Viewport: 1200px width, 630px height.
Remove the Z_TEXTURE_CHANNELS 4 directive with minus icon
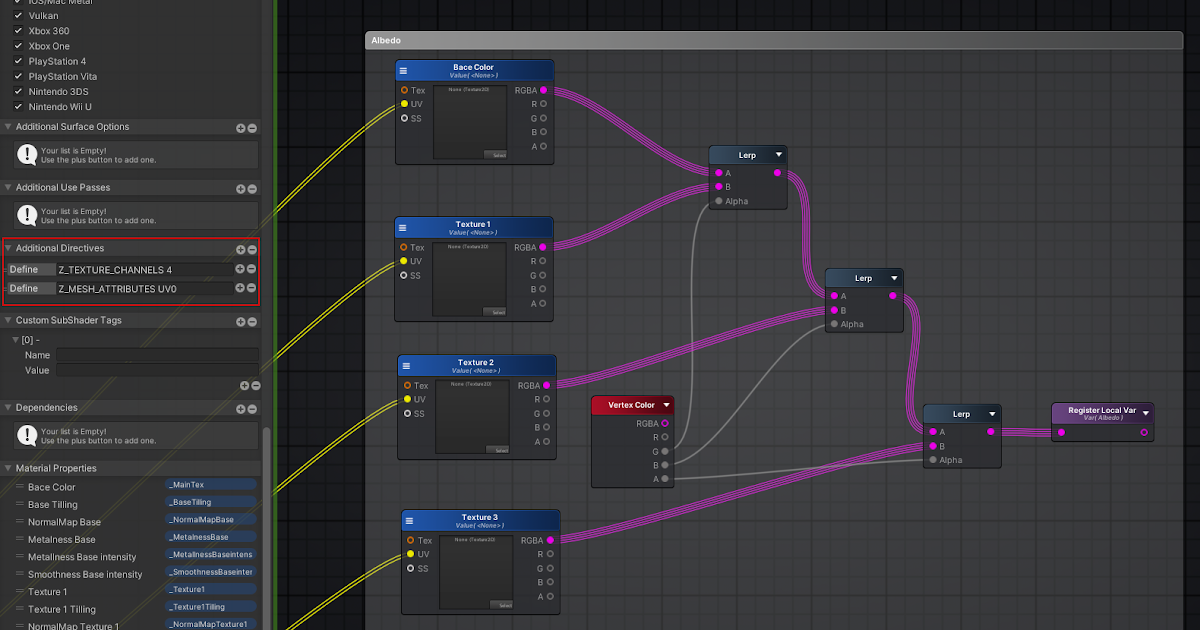point(252,269)
